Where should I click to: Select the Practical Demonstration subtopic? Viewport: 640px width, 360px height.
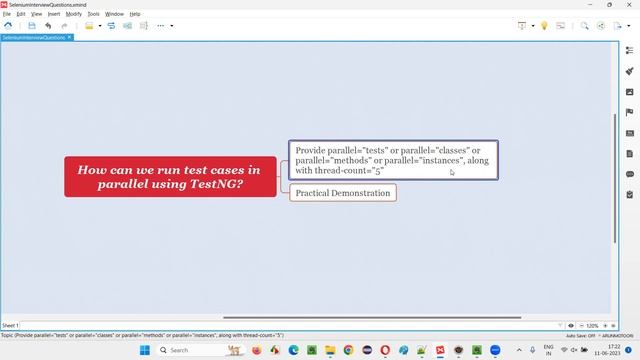pyautogui.click(x=343, y=193)
